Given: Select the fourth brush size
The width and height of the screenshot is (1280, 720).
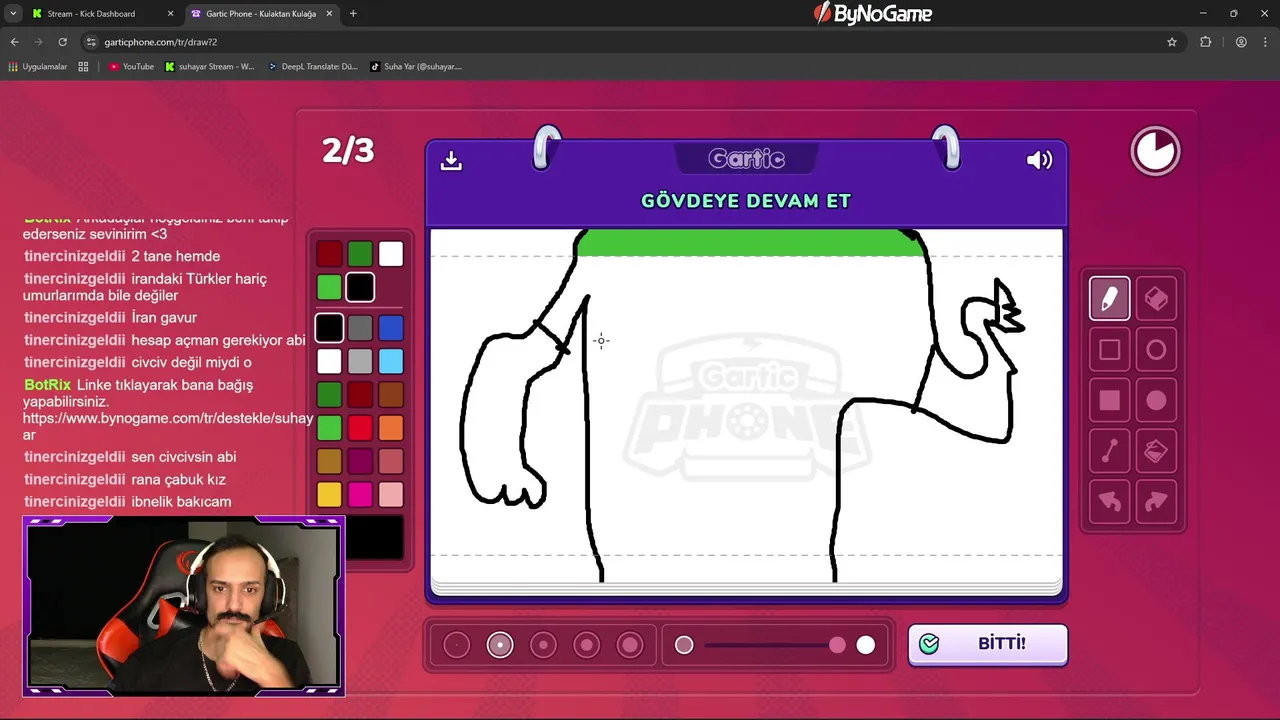Looking at the screenshot, I should pyautogui.click(x=587, y=645).
